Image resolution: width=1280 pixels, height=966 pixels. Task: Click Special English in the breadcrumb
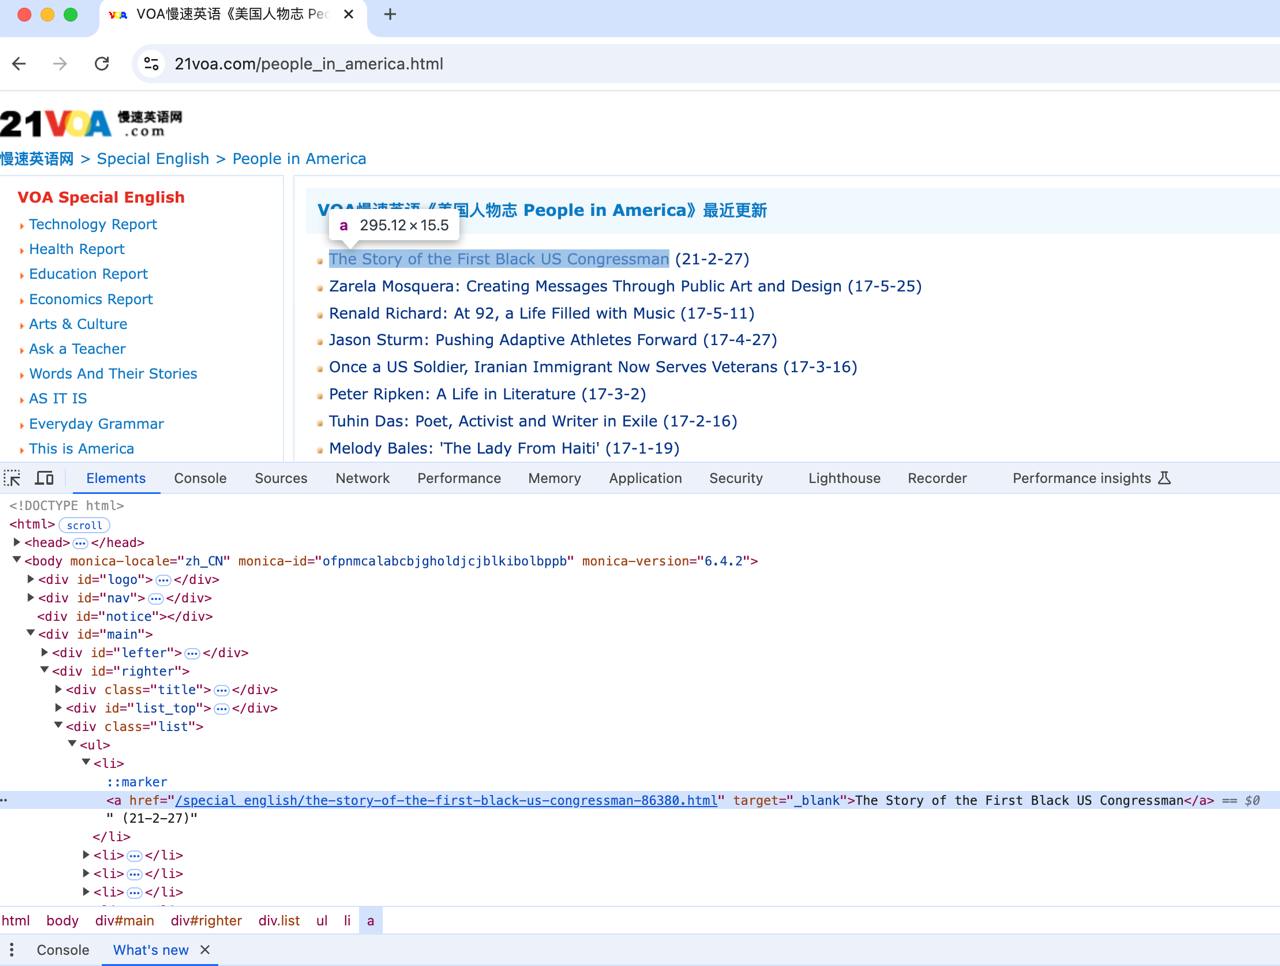[x=153, y=159]
